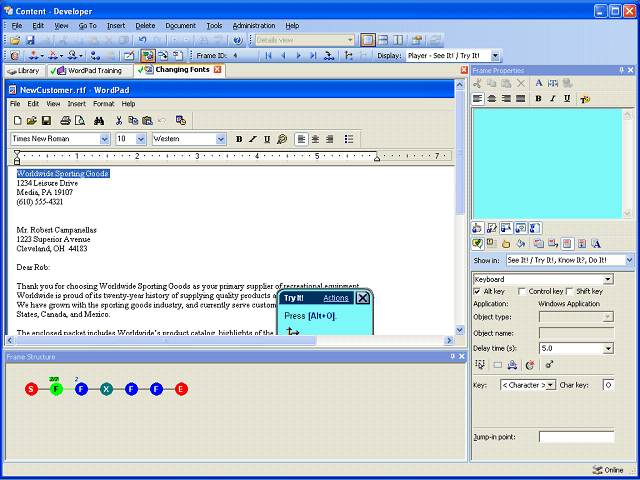Click the colorful T template text icon
Image resolution: width=640 pixels, height=480 pixels.
pos(585,99)
